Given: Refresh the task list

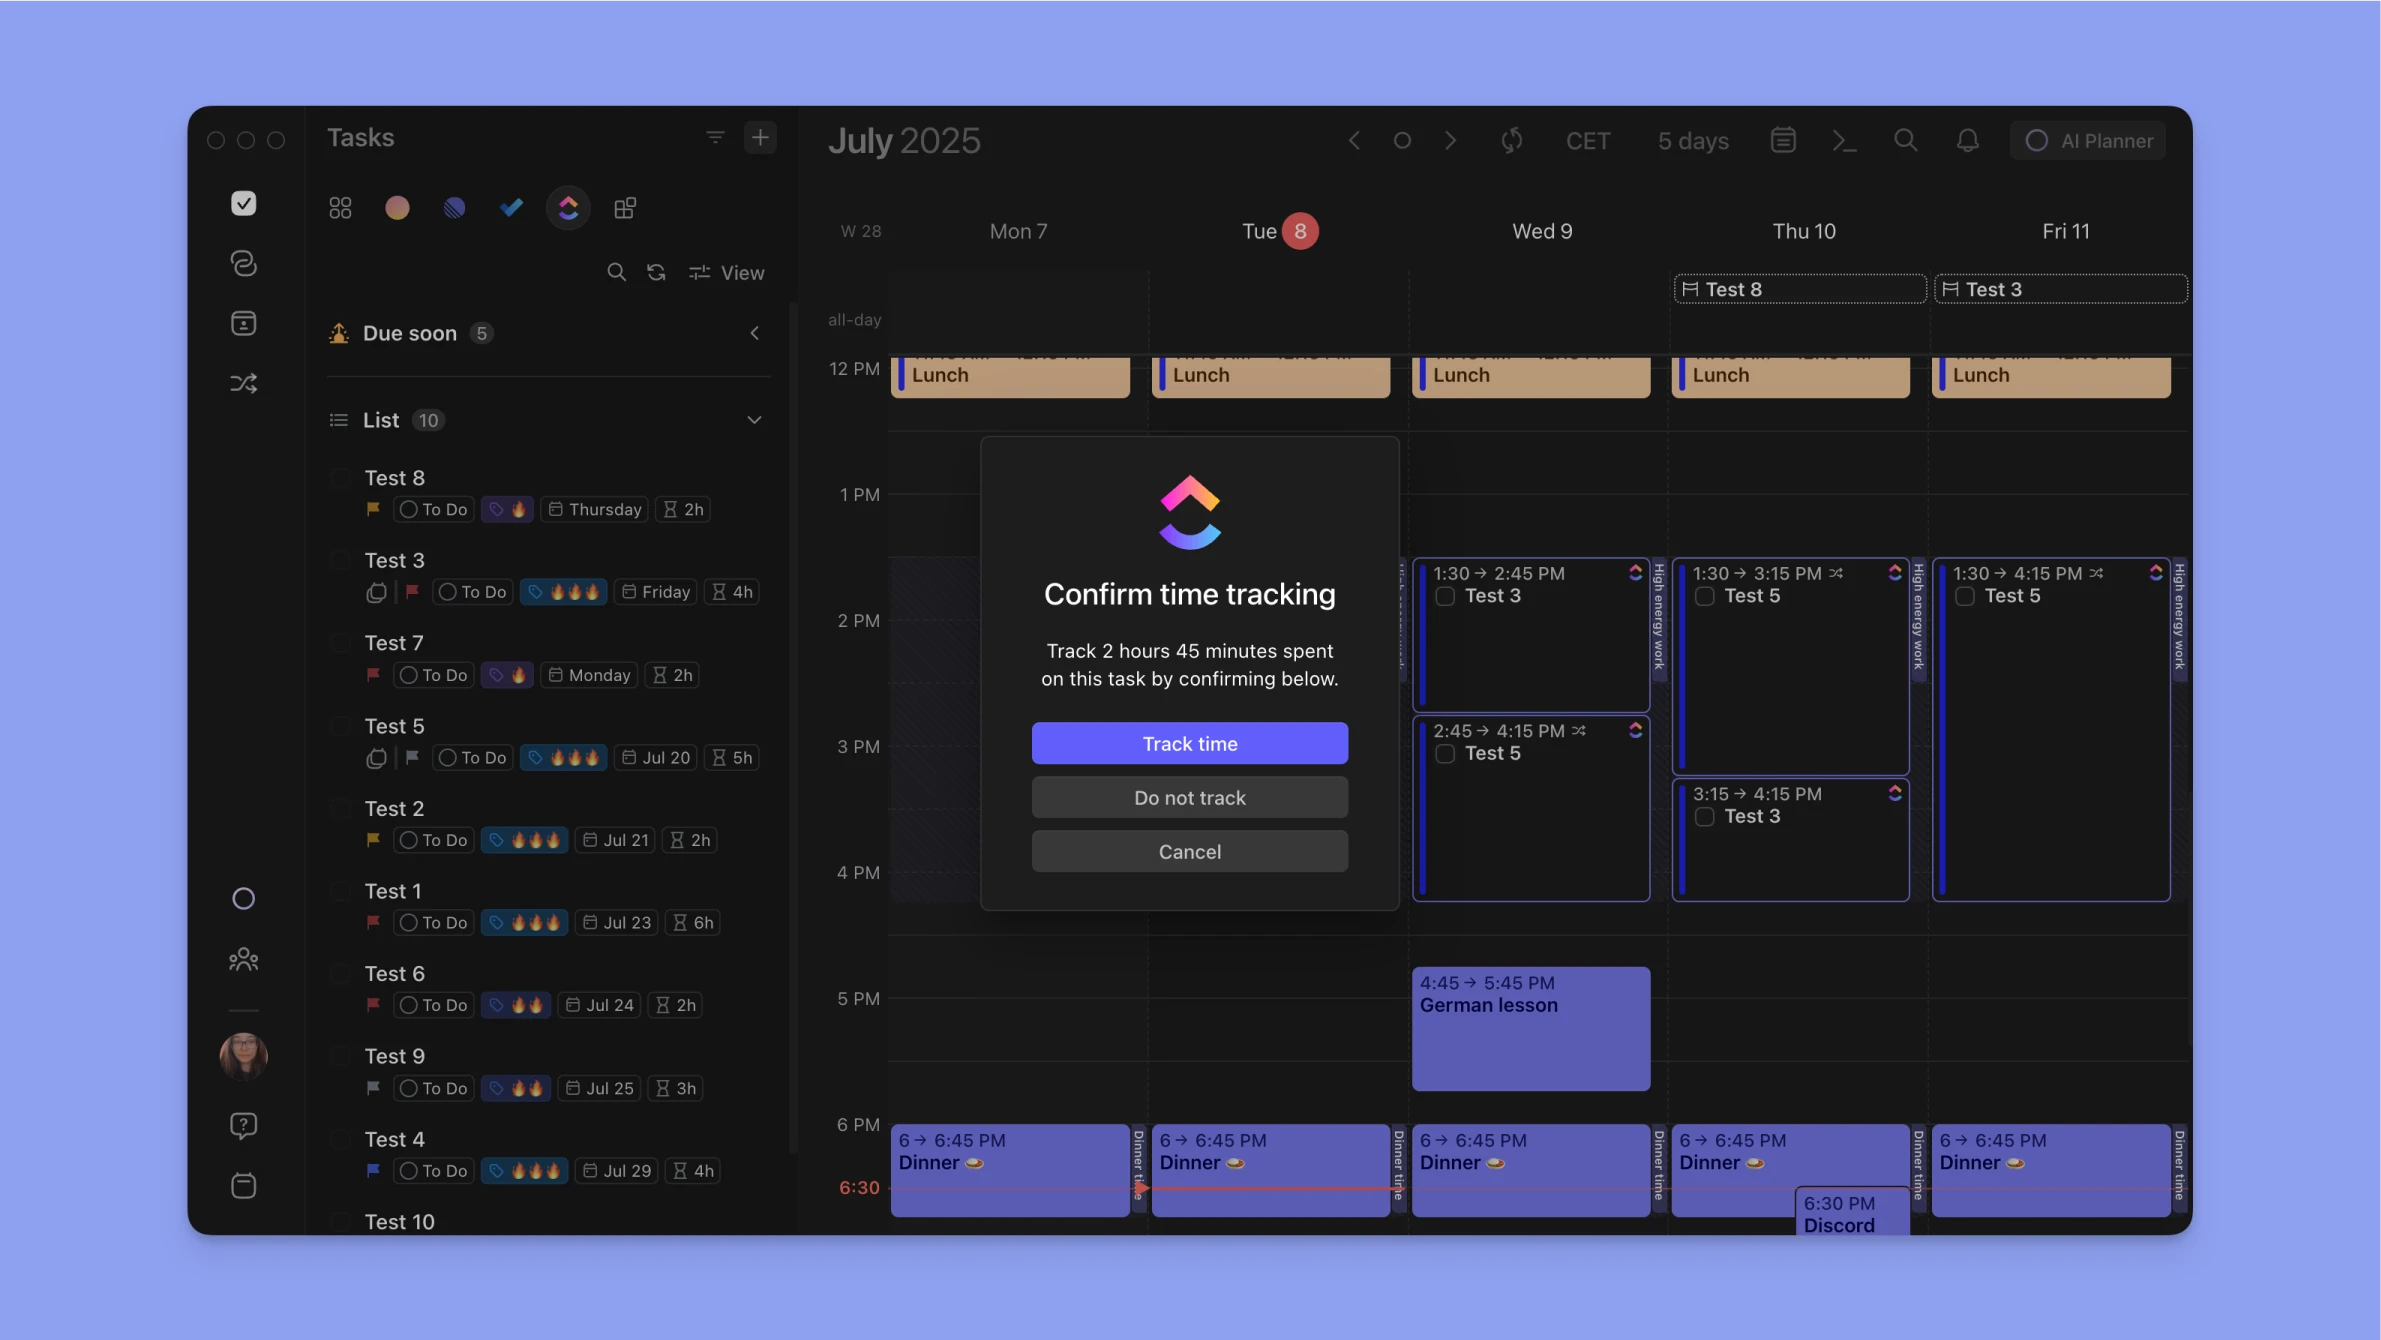Looking at the screenshot, I should 656,273.
